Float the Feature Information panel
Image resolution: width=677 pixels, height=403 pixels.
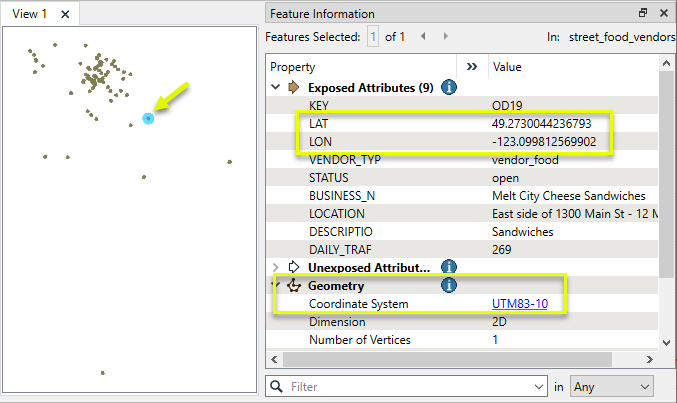click(x=643, y=14)
